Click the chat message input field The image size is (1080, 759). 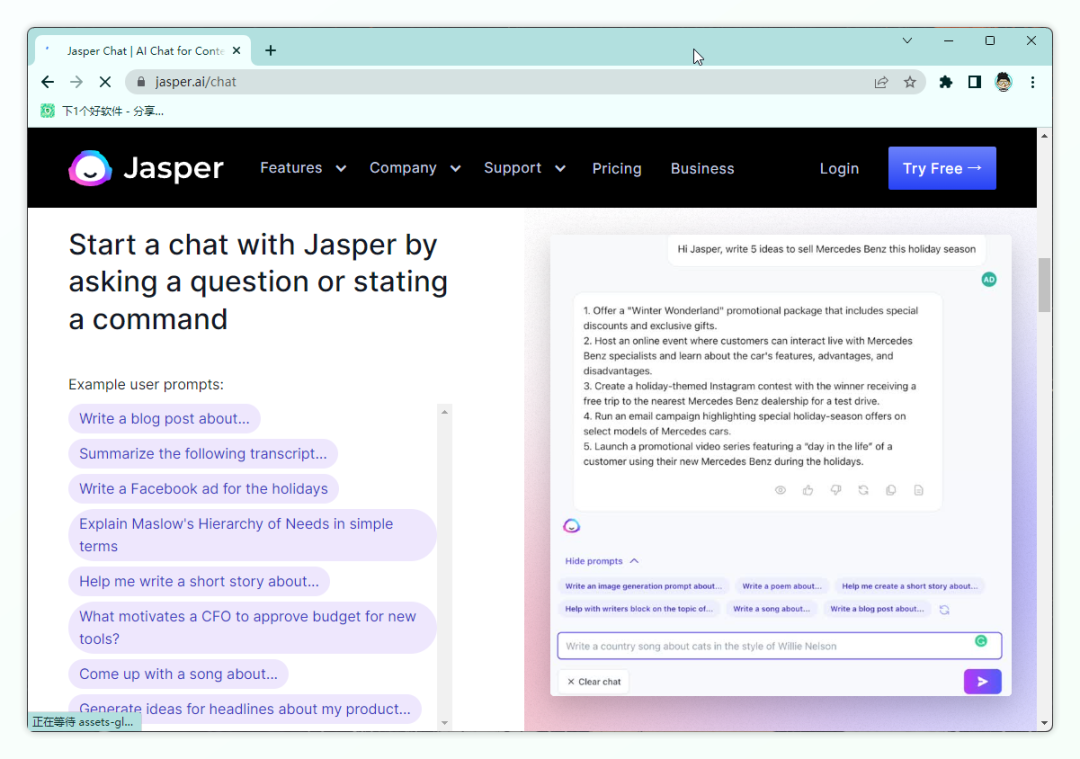pyautogui.click(x=765, y=646)
